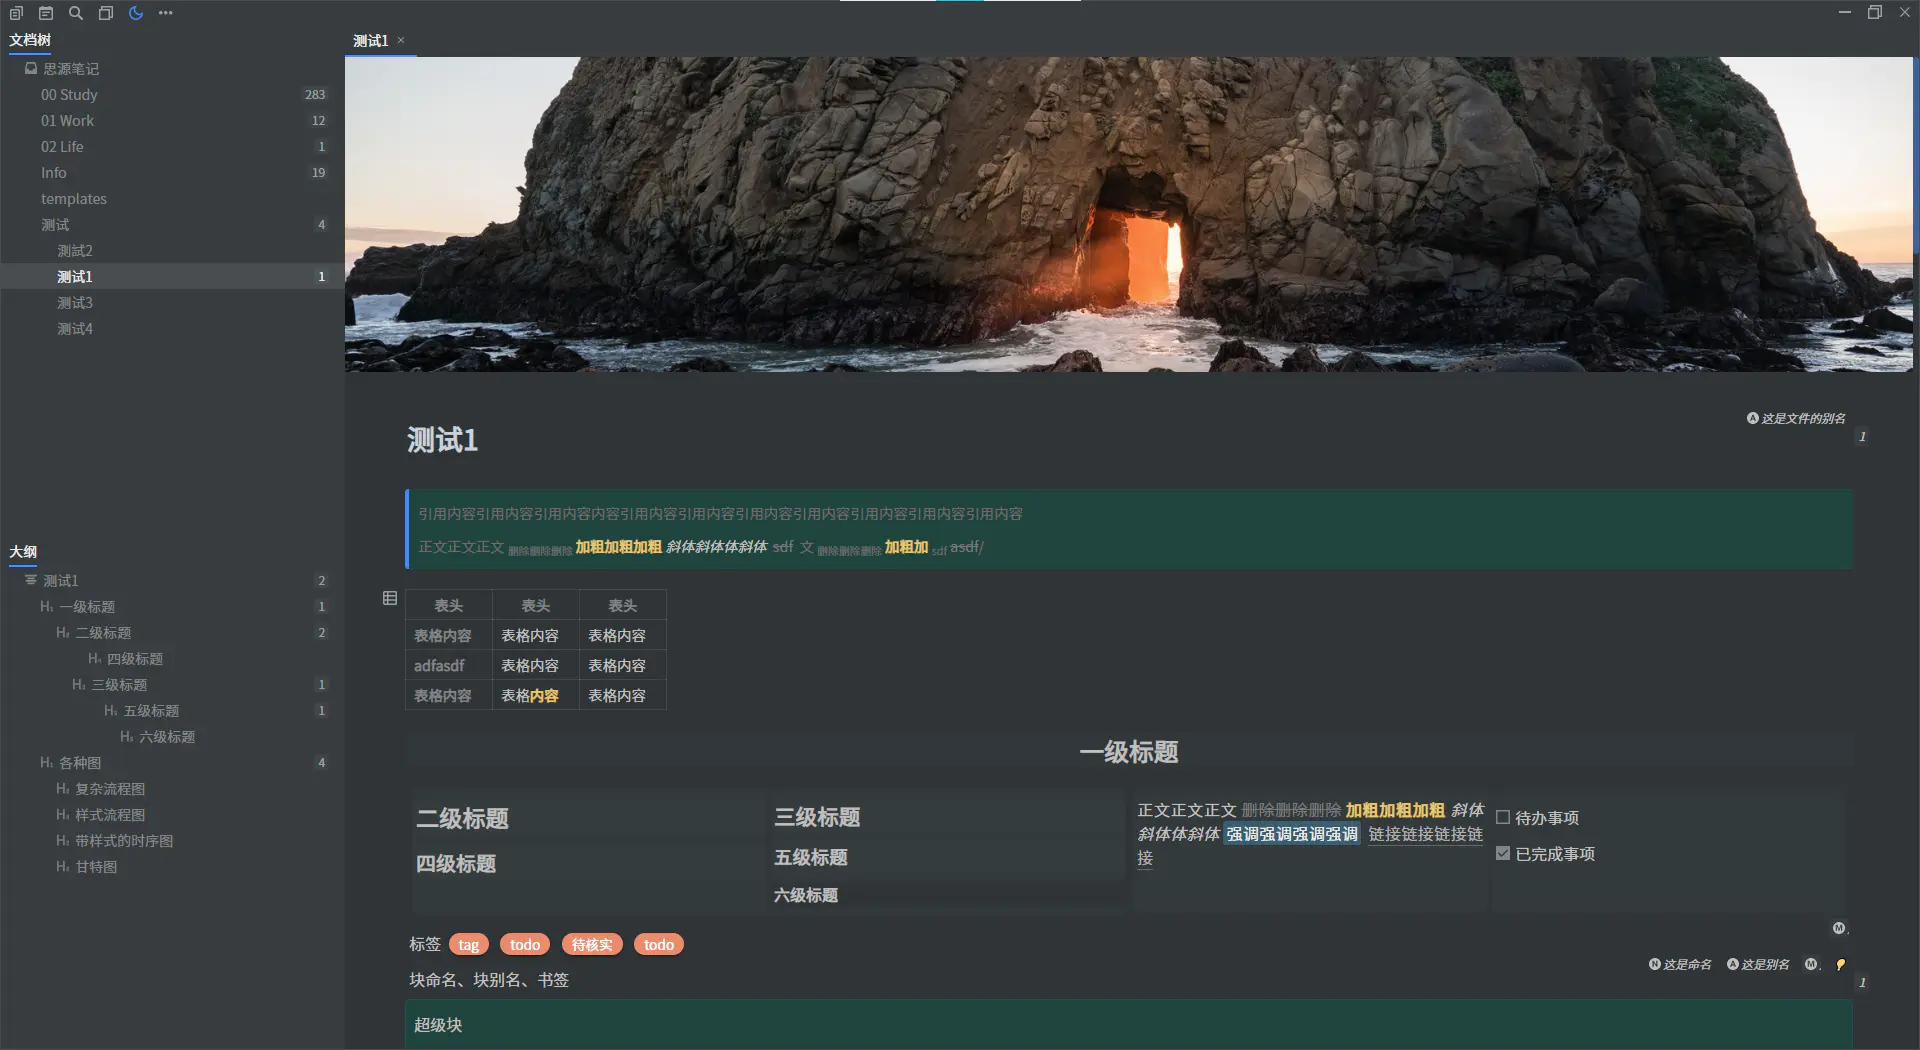Screen dimensions: 1920x1050
Task: Click the H2 icon of 复杂流程图 in outline
Action: 63,789
